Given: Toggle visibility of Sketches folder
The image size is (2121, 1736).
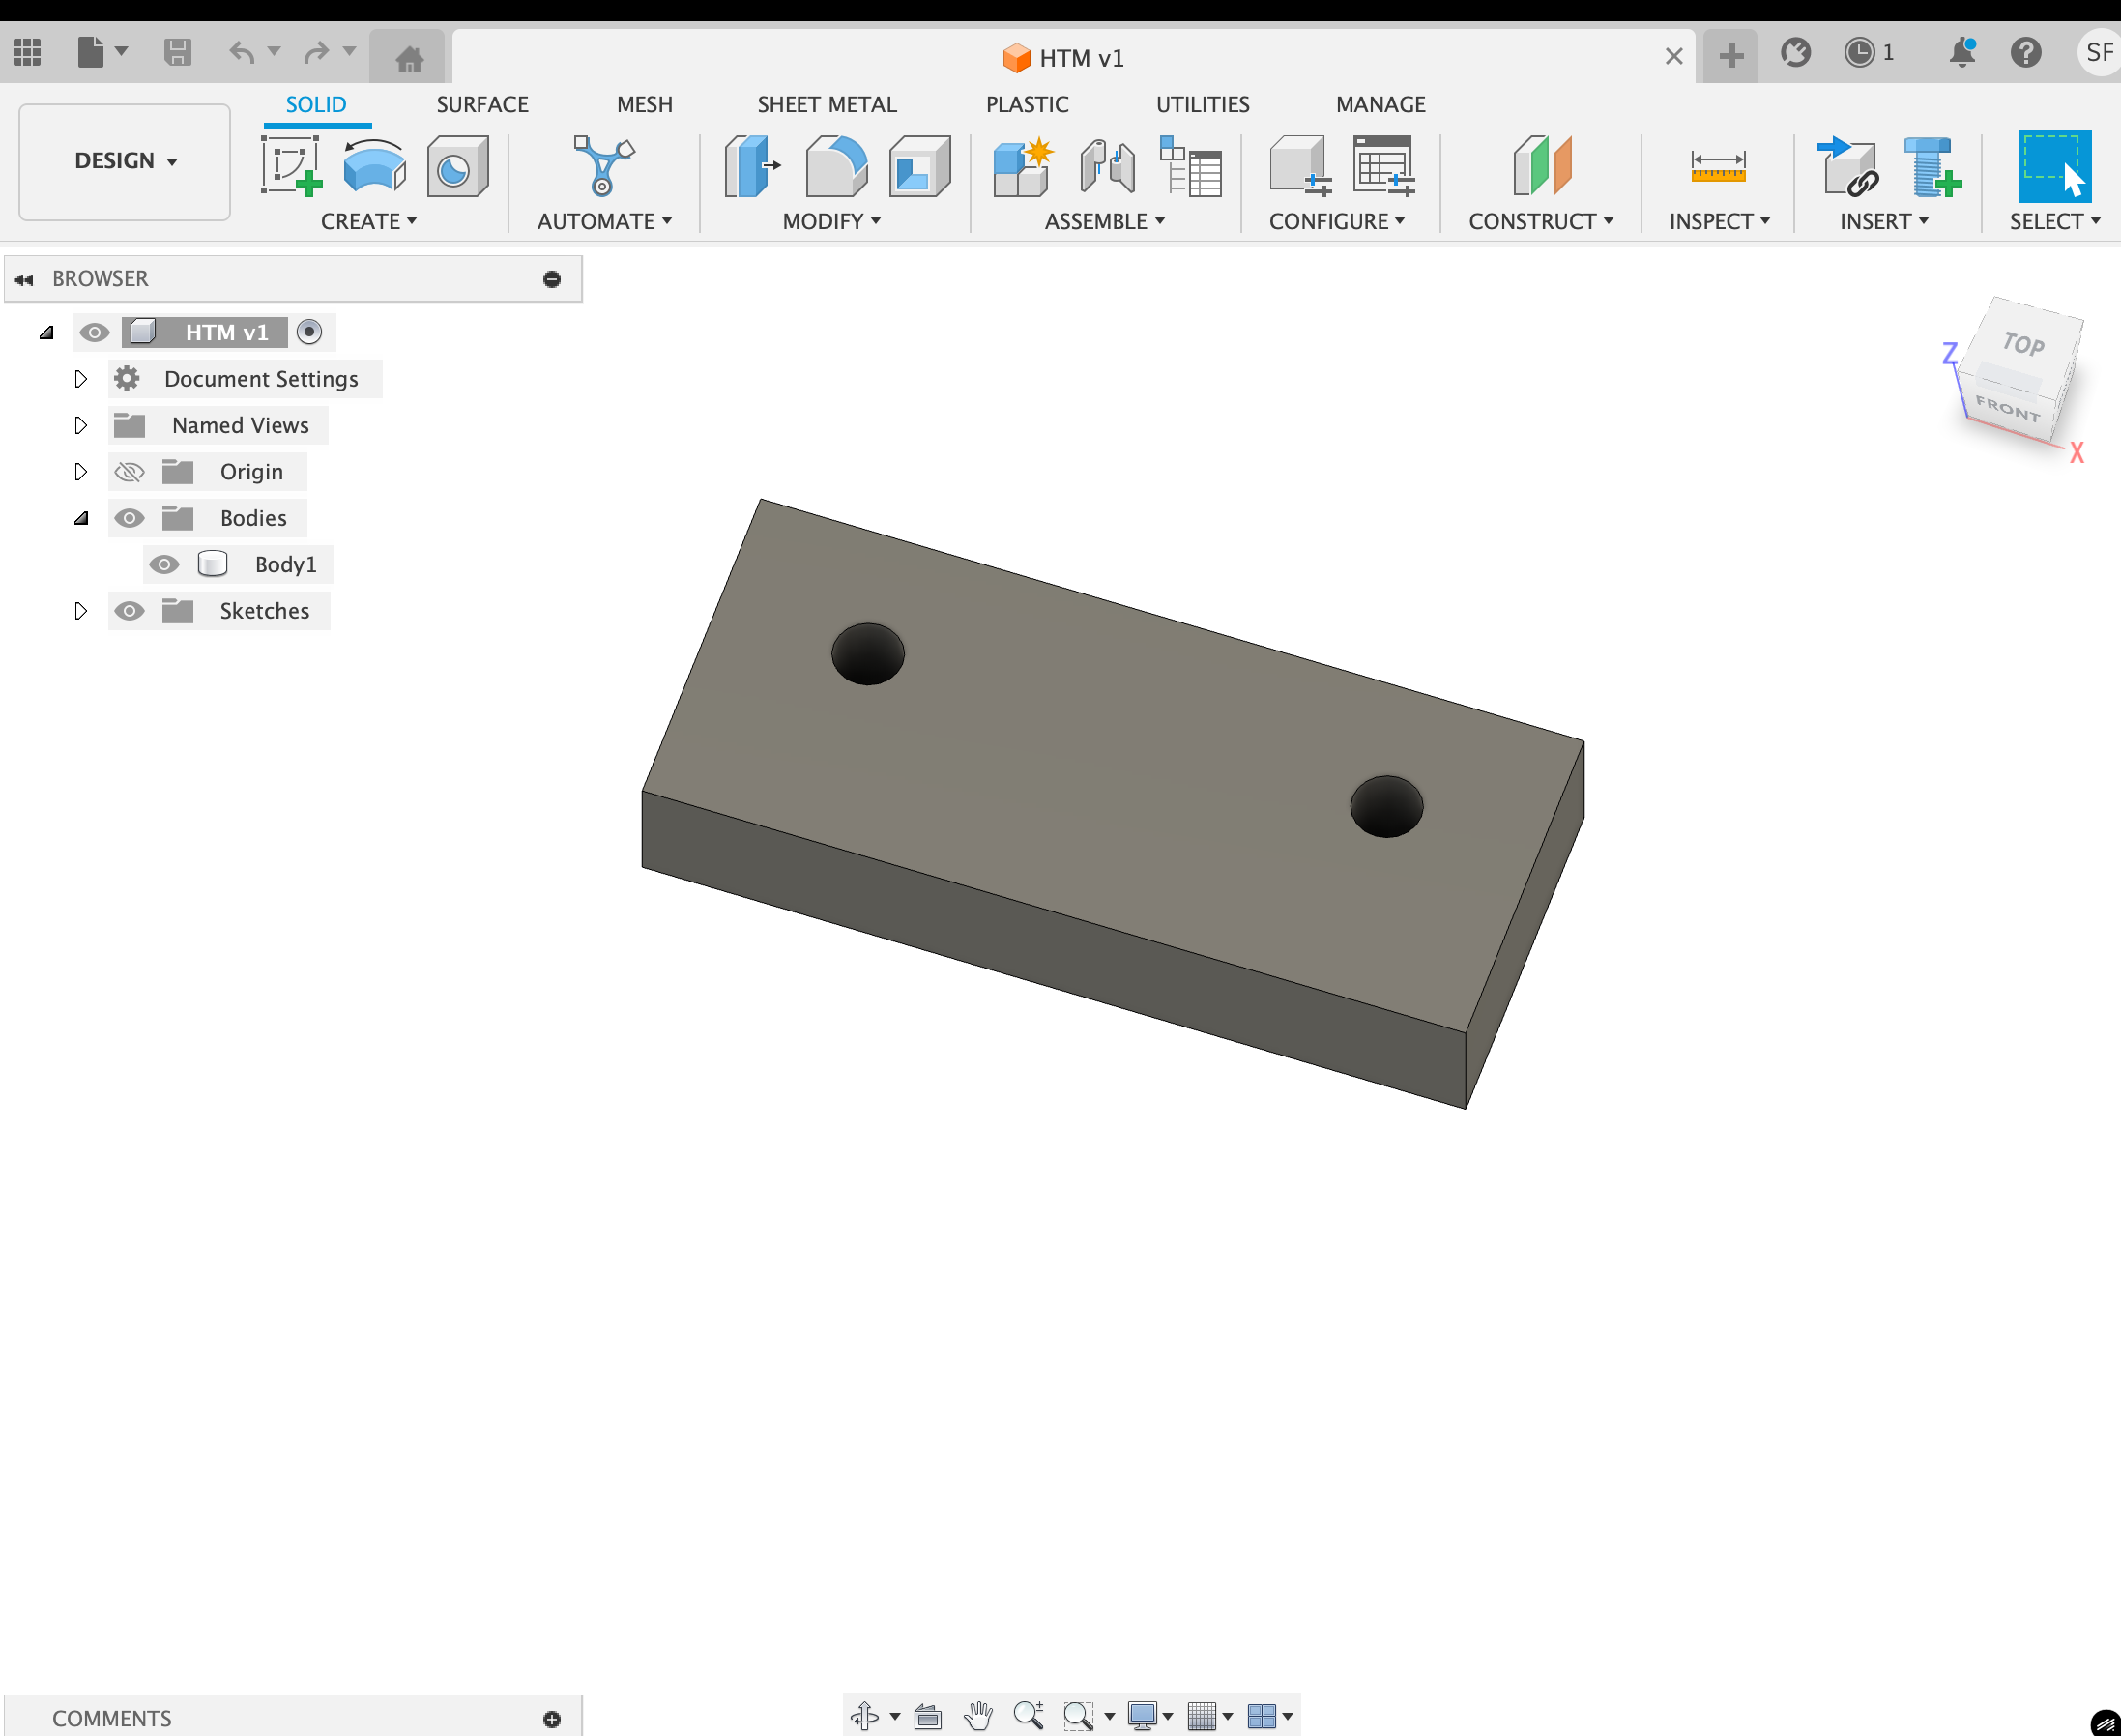Looking at the screenshot, I should pos(129,610).
